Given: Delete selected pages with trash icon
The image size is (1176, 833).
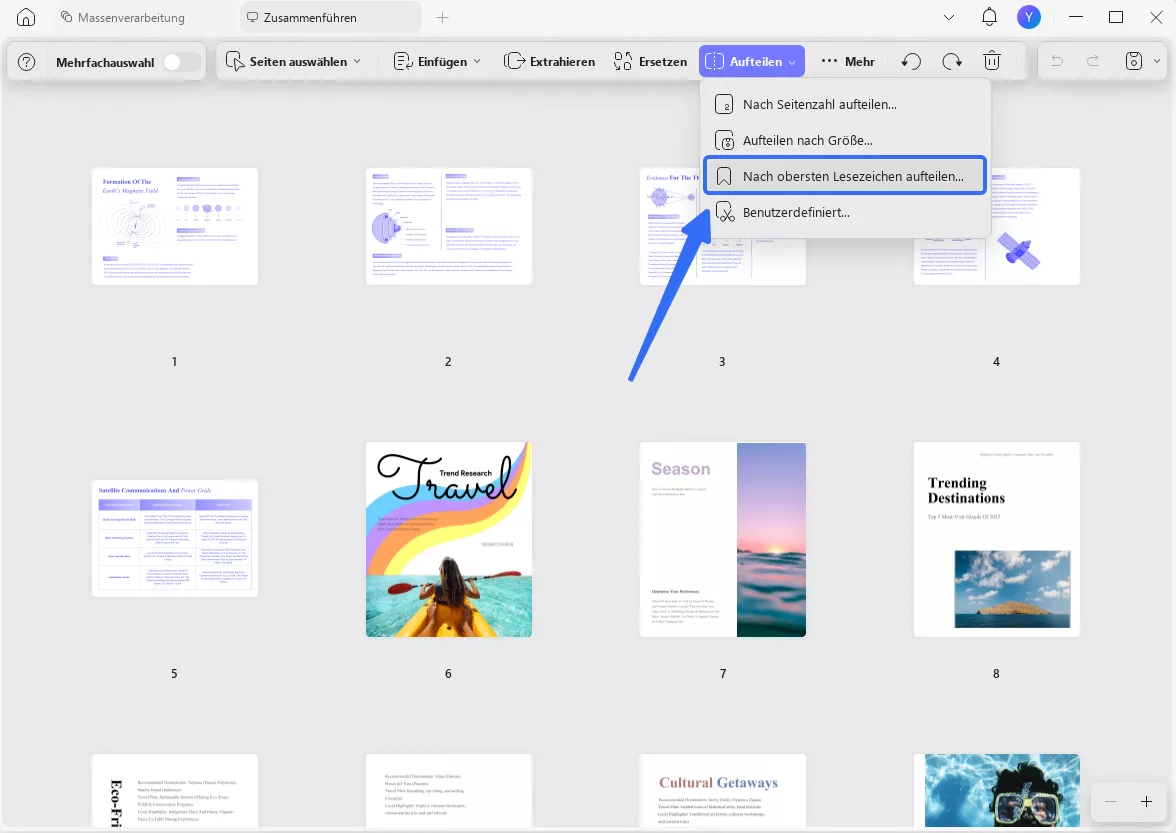Looking at the screenshot, I should point(992,61).
